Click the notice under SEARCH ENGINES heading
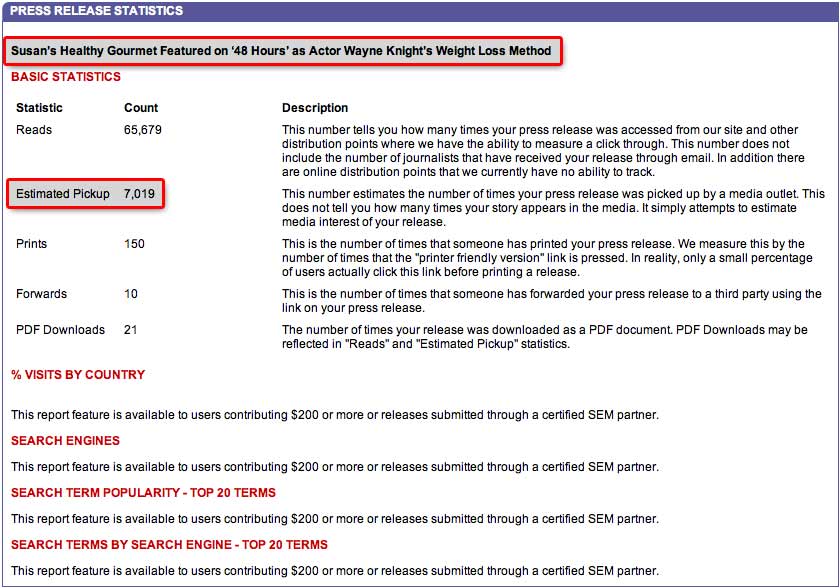Screen dimensions: 840x588 (x=335, y=467)
